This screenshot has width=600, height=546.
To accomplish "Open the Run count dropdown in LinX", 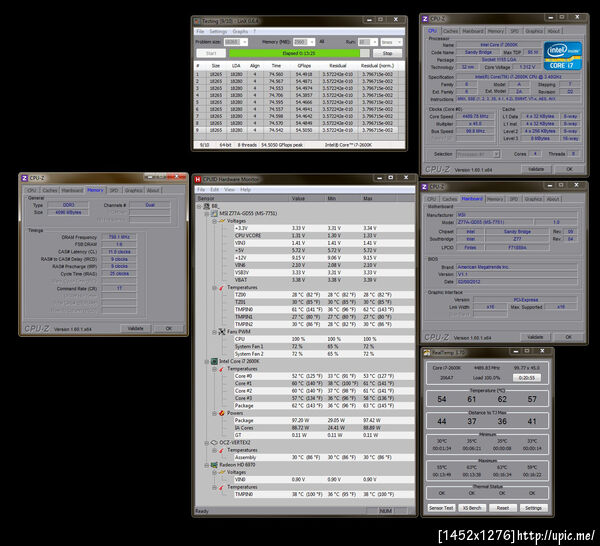I will [x=374, y=42].
